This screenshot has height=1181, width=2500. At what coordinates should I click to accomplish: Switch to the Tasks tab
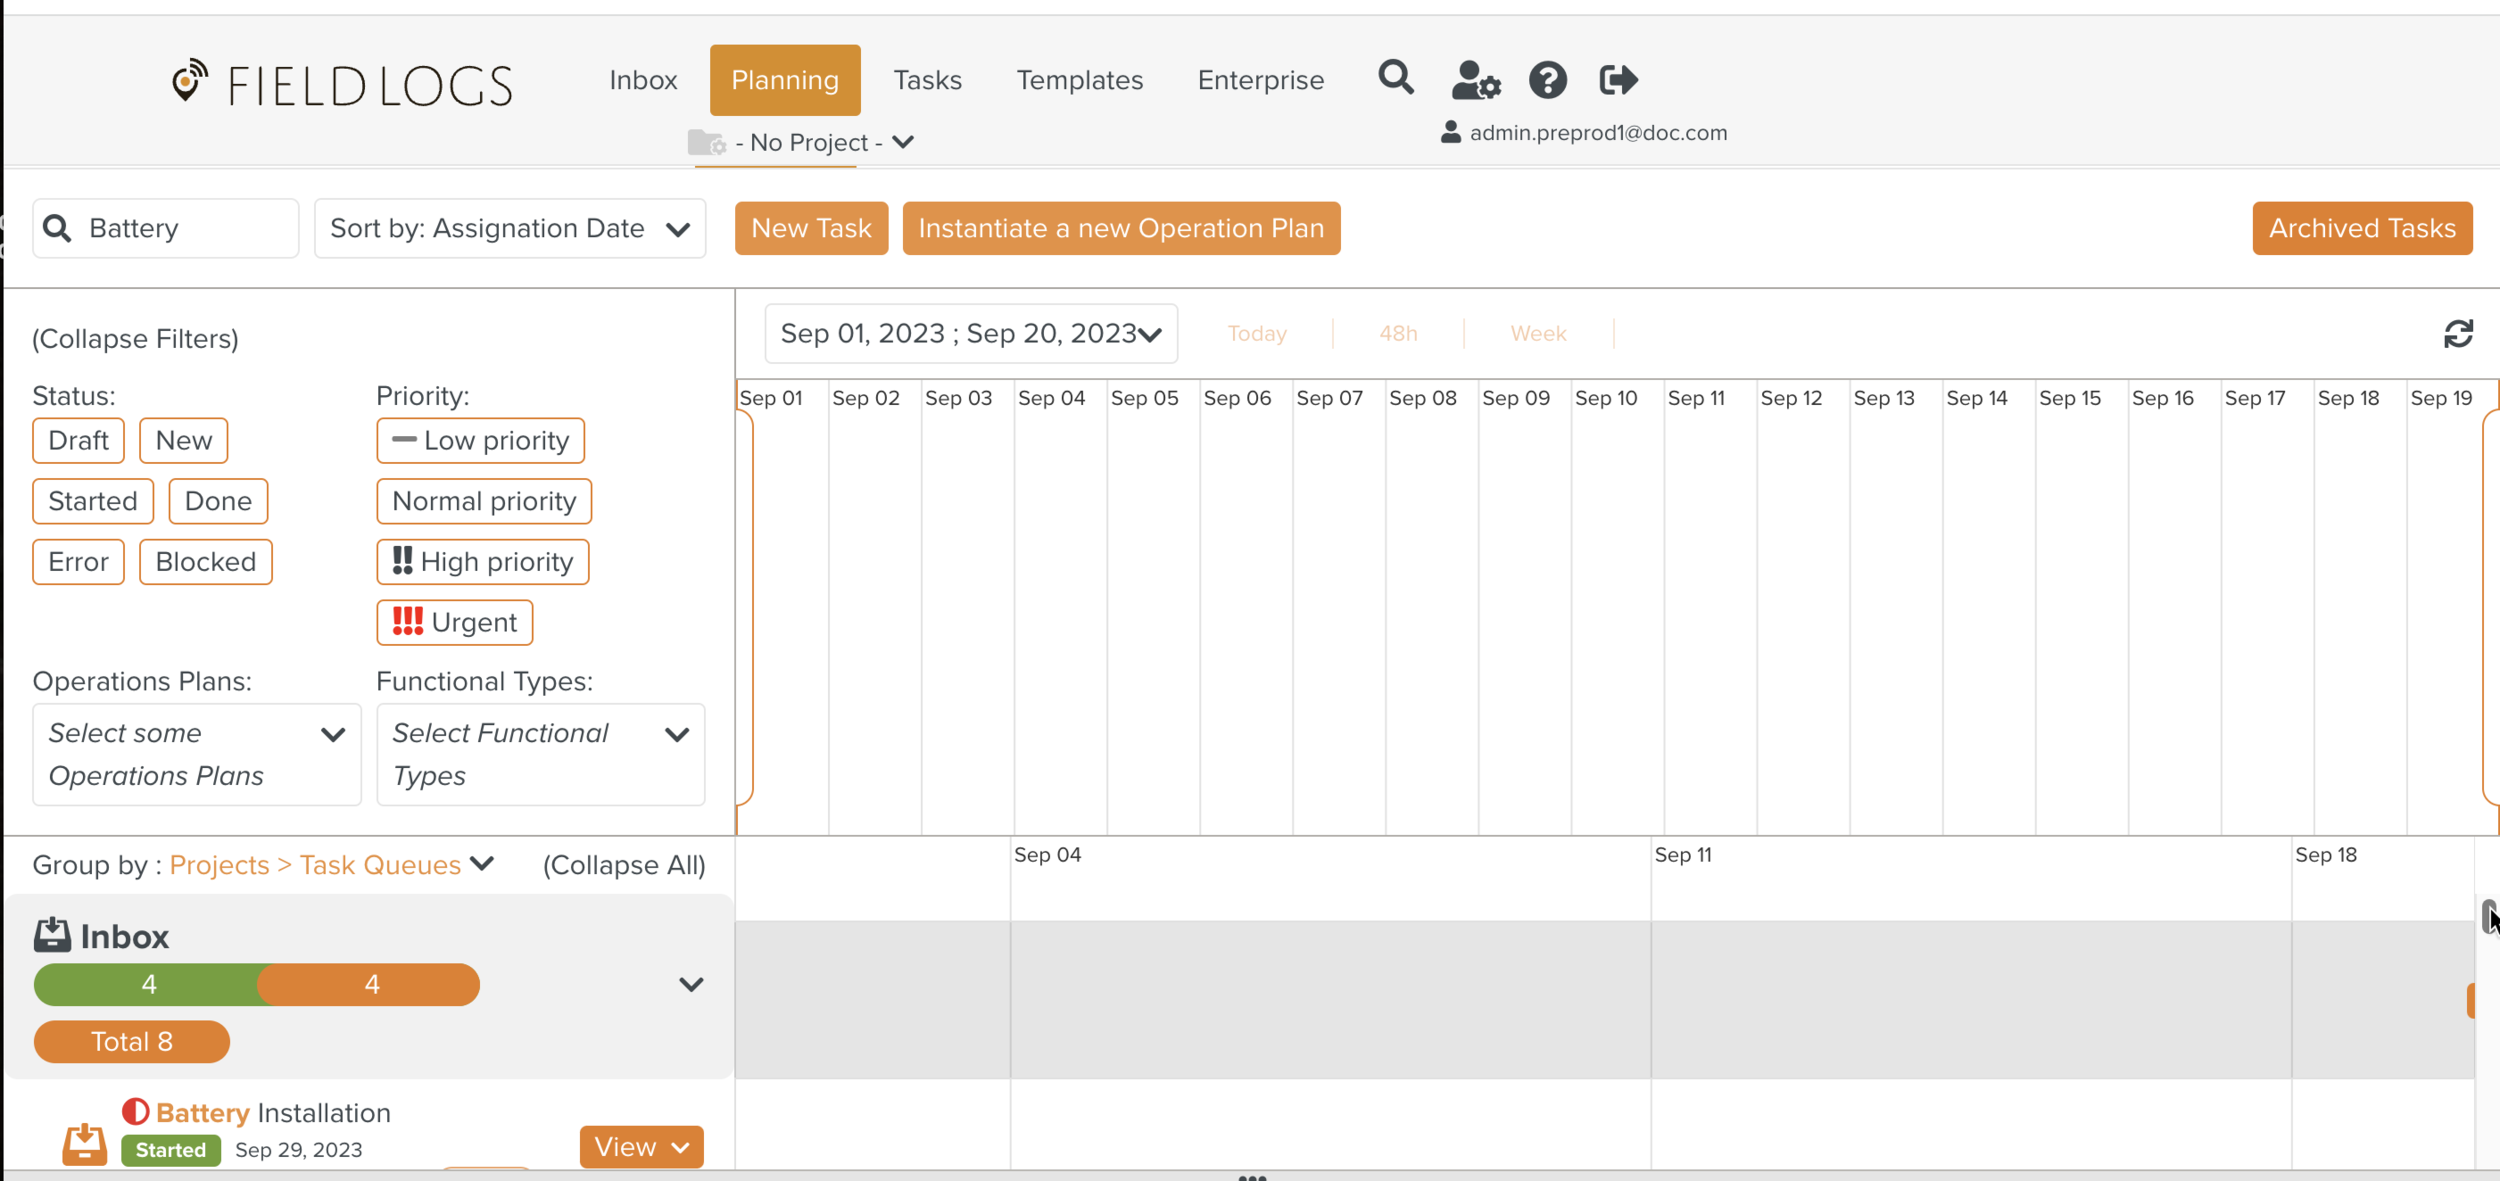pos(927,80)
